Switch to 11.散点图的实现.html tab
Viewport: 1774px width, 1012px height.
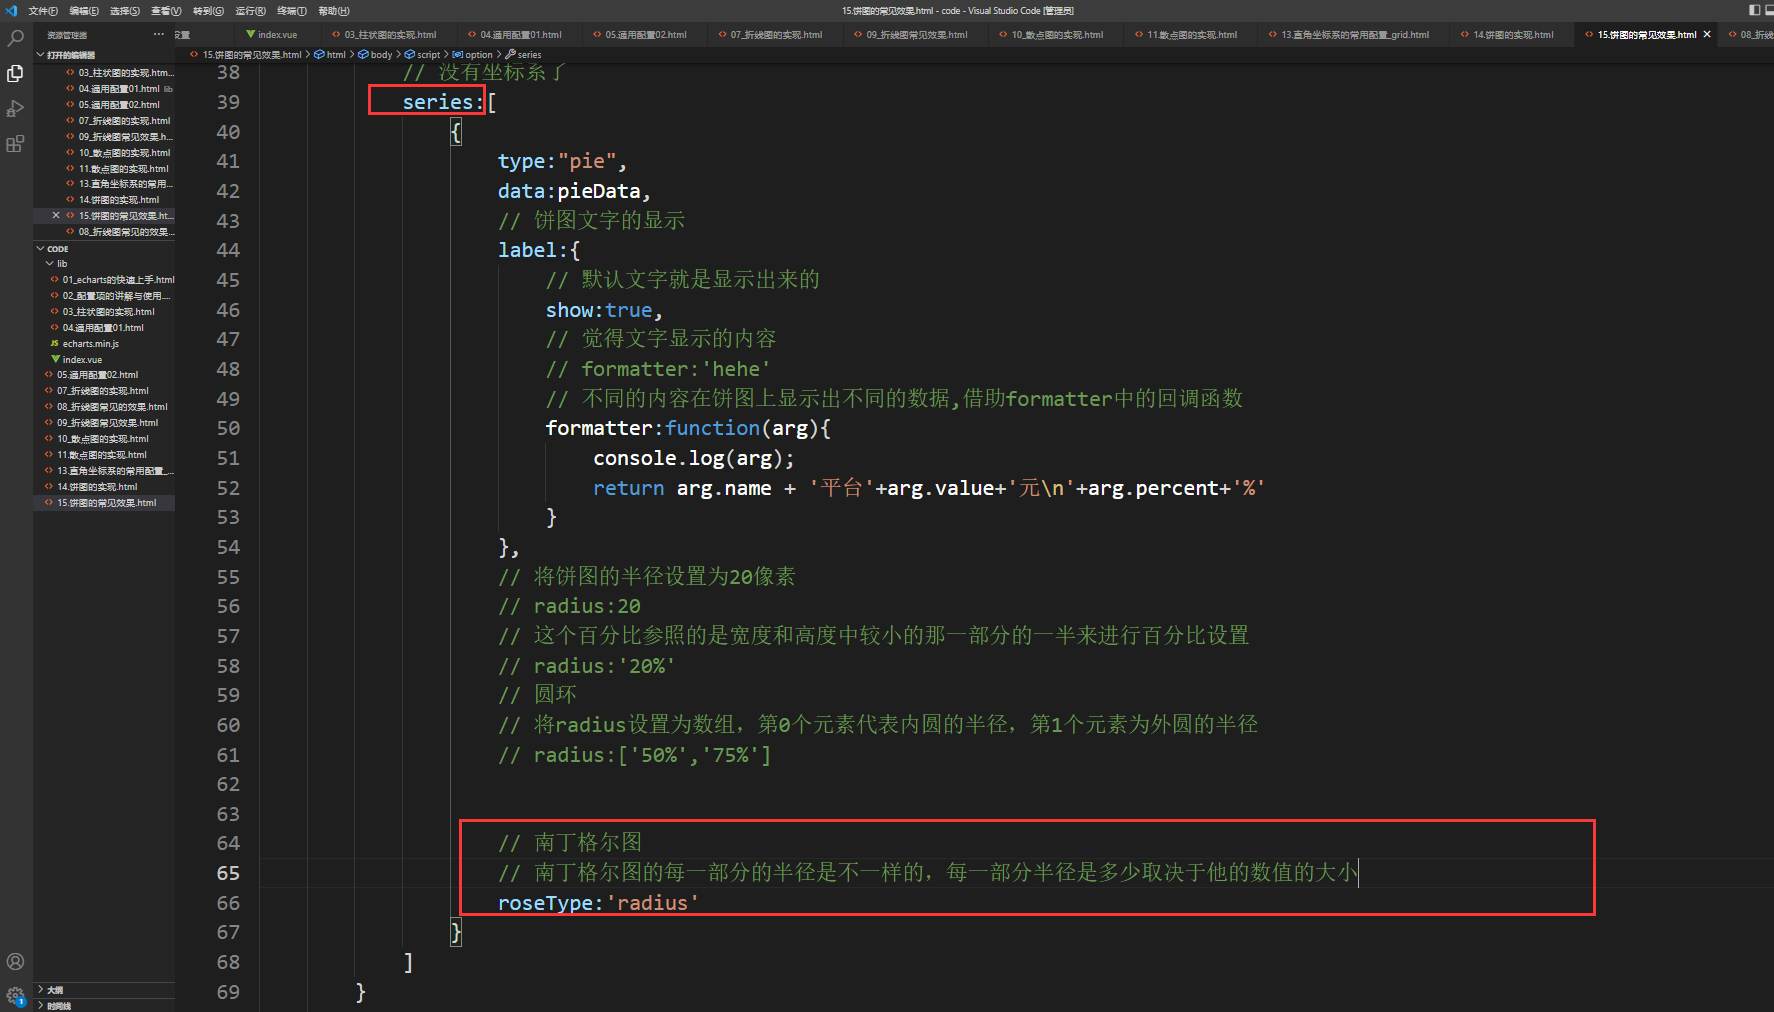click(x=1192, y=35)
